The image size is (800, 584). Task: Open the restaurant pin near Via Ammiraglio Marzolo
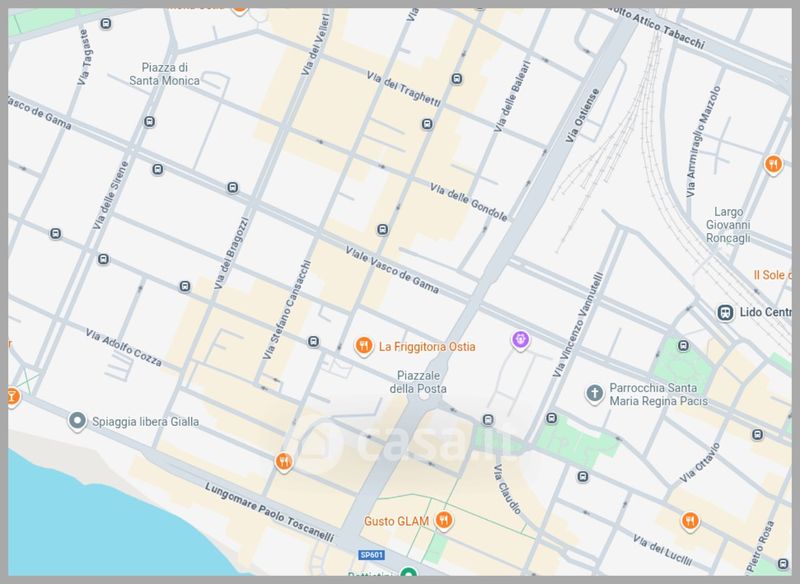pos(772,164)
